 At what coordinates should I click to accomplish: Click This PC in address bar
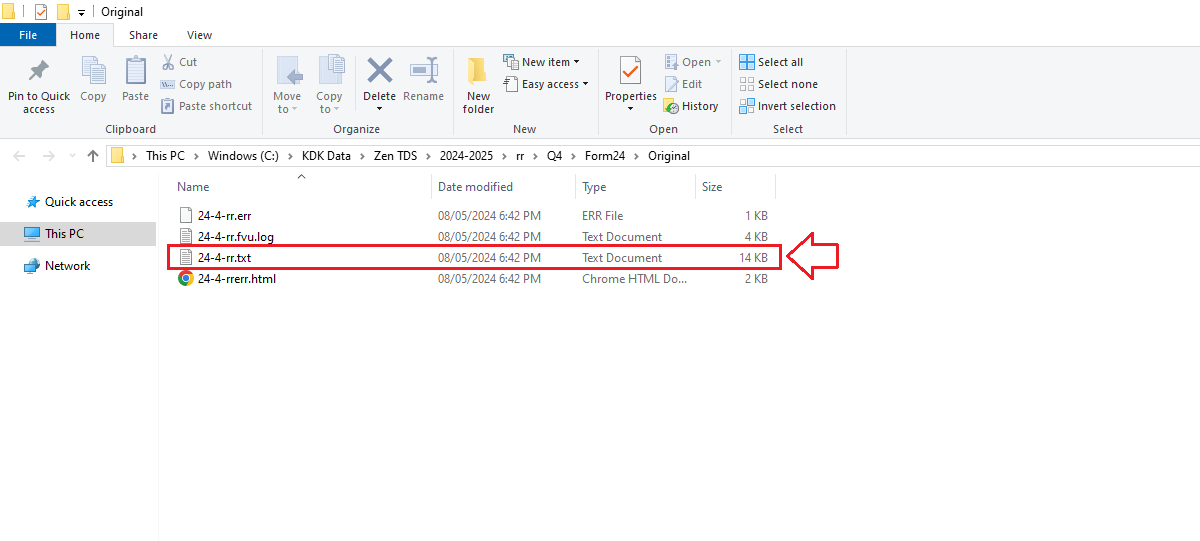(x=165, y=156)
